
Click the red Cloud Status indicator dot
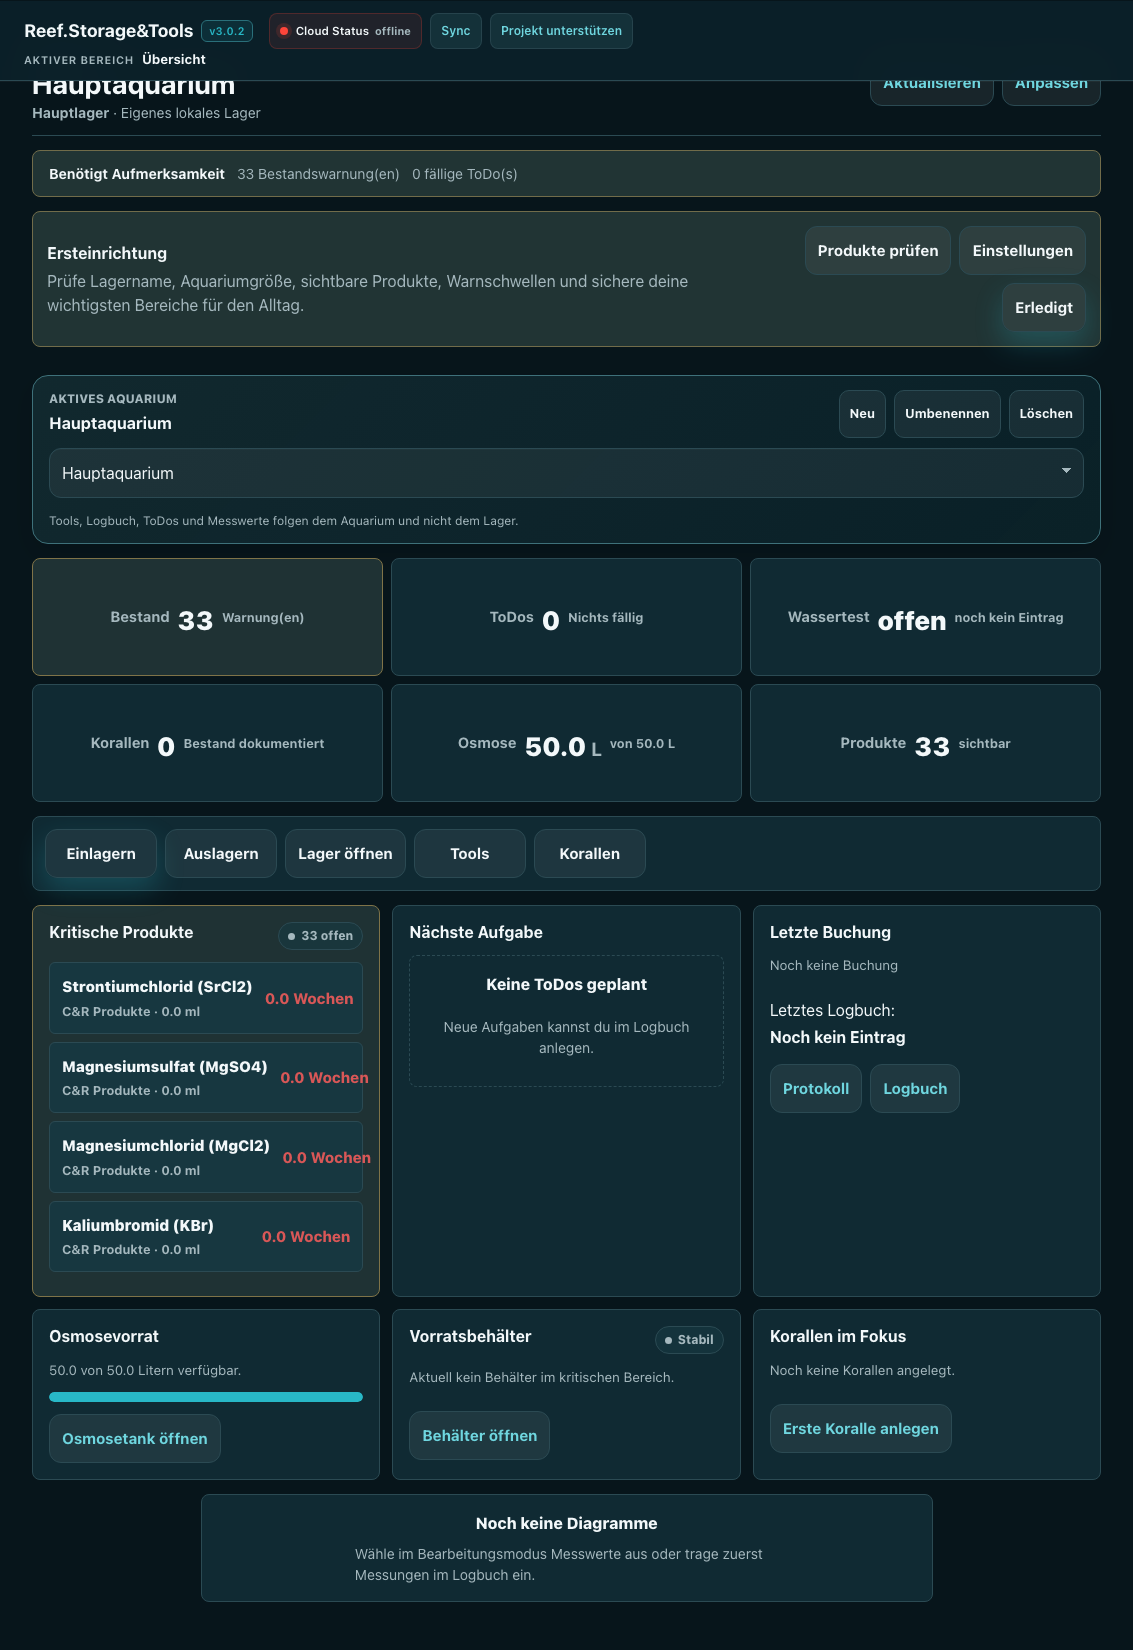pos(284,31)
